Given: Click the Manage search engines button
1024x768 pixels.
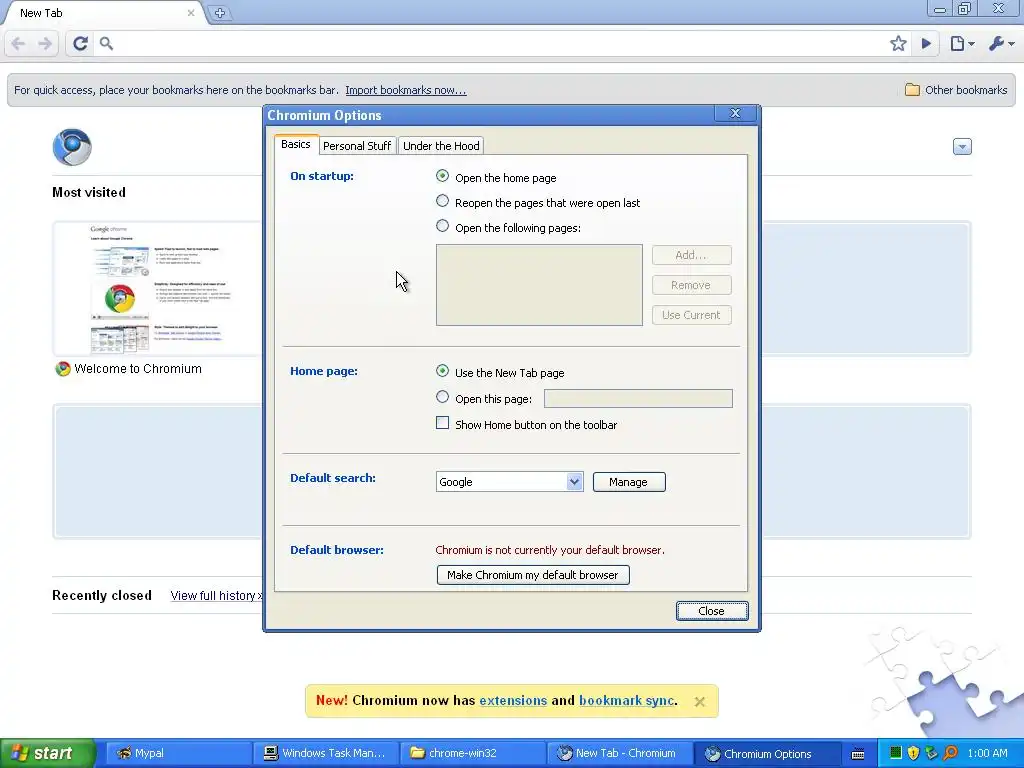Looking at the screenshot, I should (x=629, y=482).
